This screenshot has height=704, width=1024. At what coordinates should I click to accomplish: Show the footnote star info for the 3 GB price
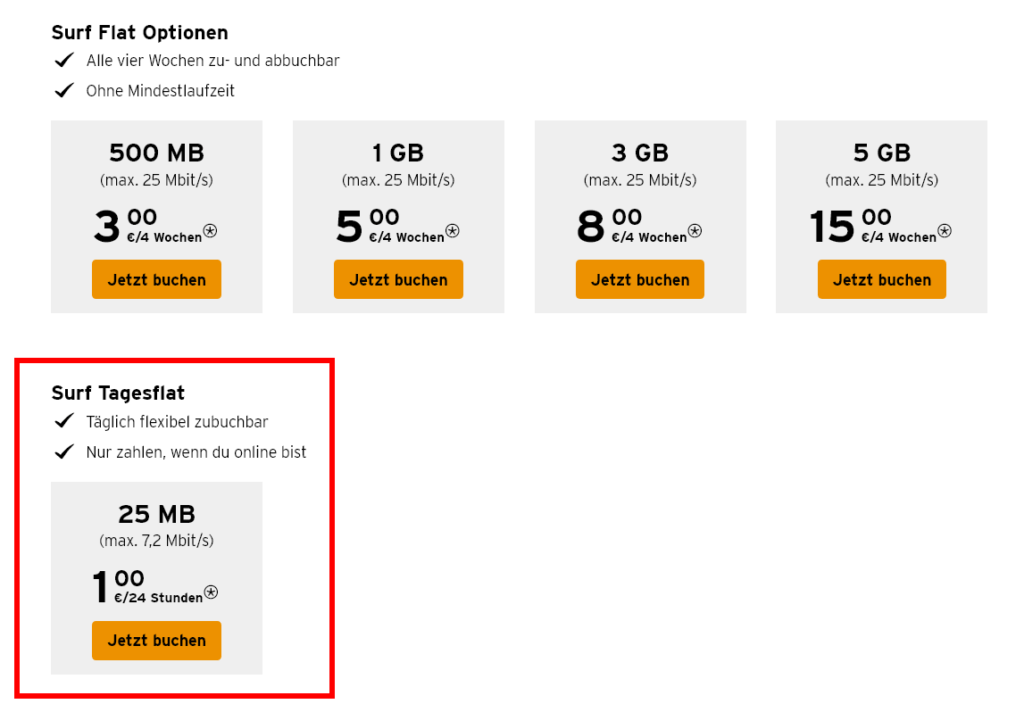click(694, 232)
